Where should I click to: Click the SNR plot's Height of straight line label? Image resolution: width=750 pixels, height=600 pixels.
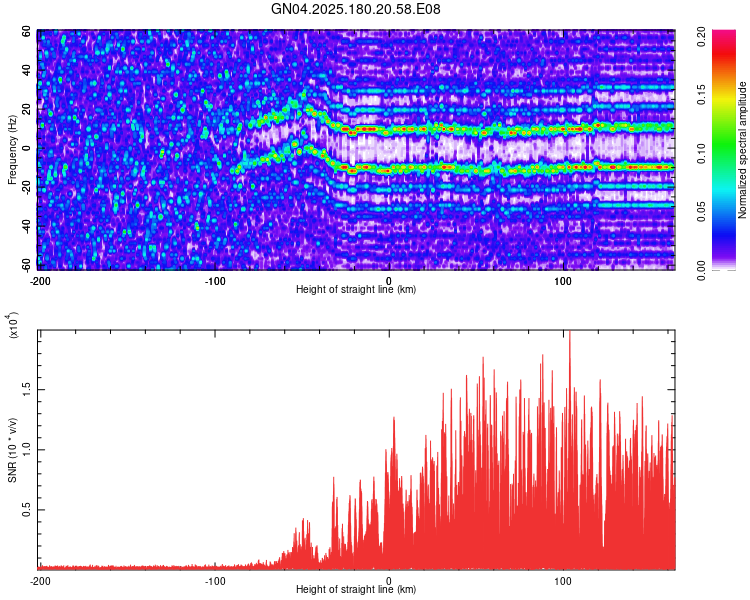[356, 589]
